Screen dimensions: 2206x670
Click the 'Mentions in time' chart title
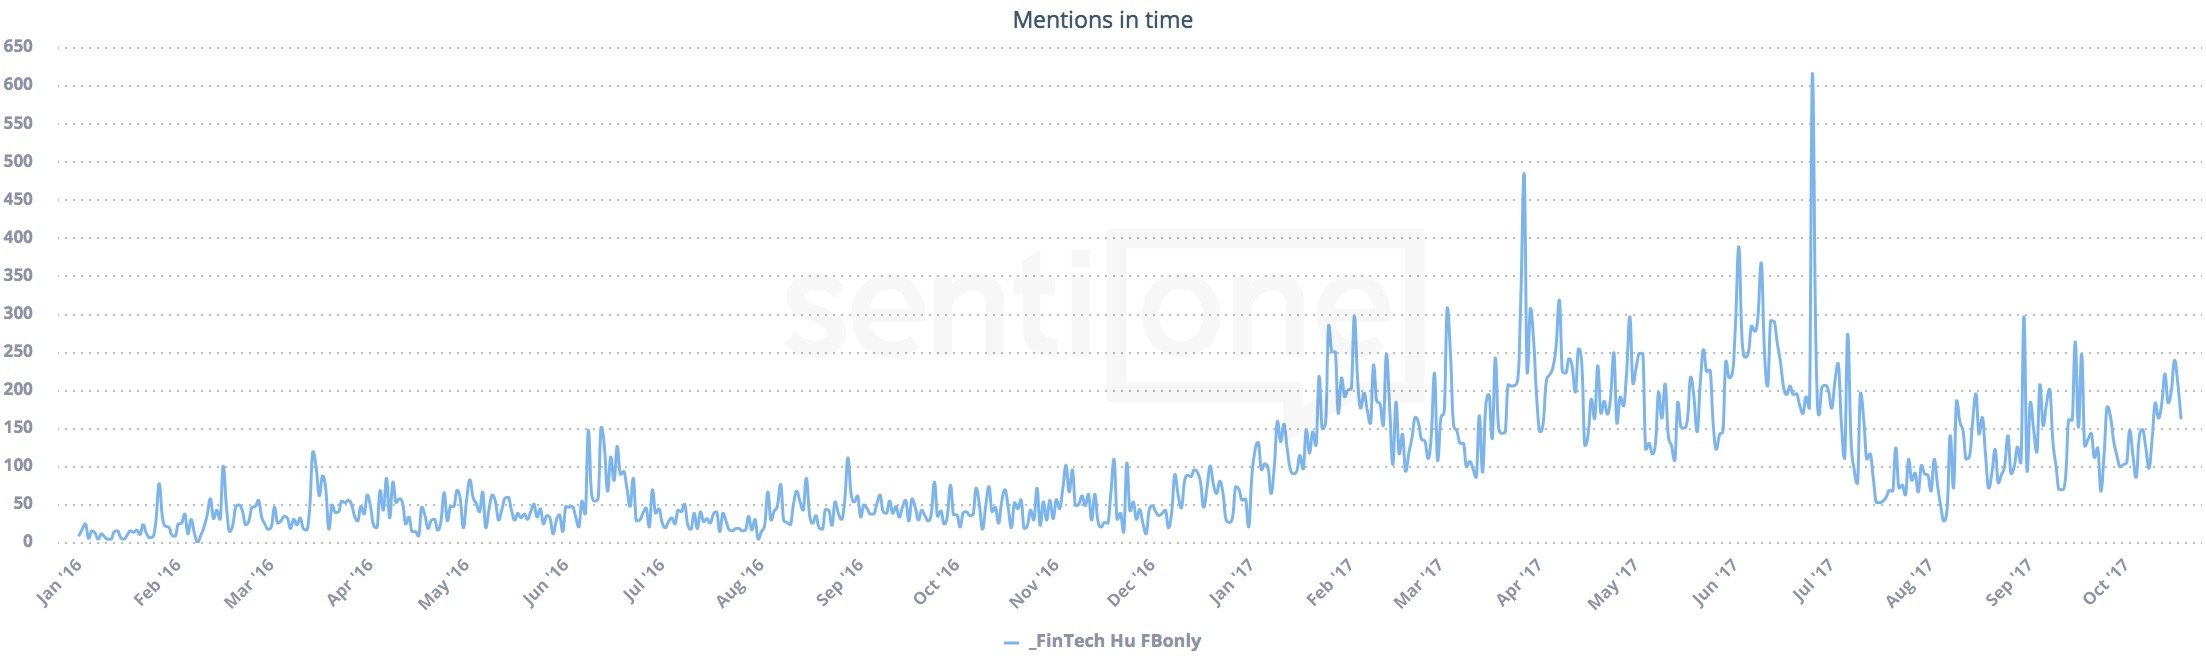[1102, 20]
